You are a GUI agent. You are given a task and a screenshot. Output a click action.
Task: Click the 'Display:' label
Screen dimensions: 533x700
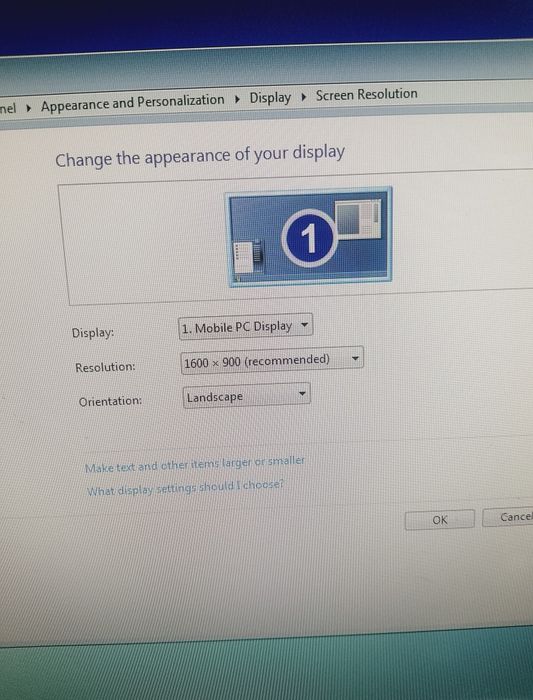93,333
